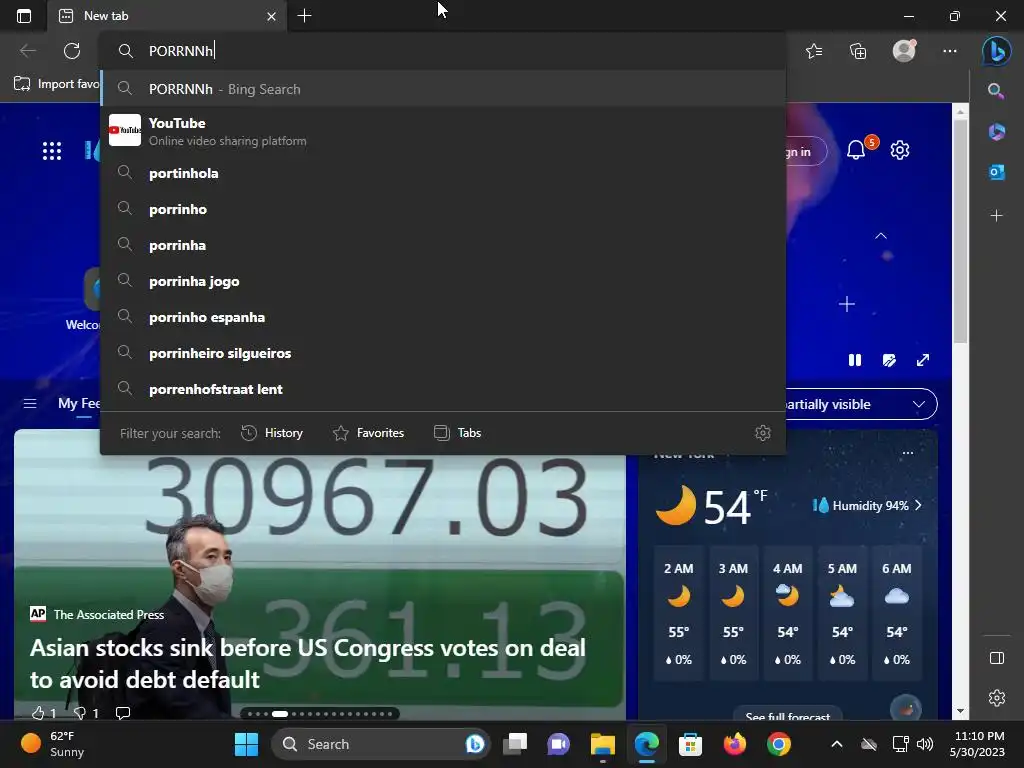Open Bing chat sidebar button

point(997,50)
